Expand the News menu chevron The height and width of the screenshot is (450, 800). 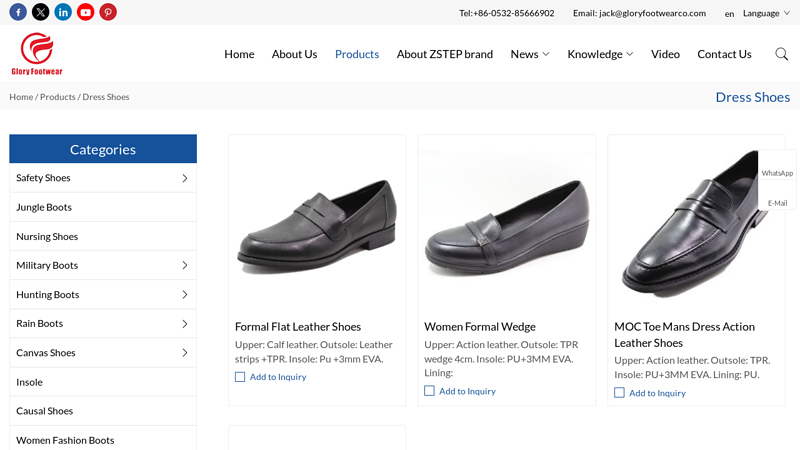click(x=546, y=54)
